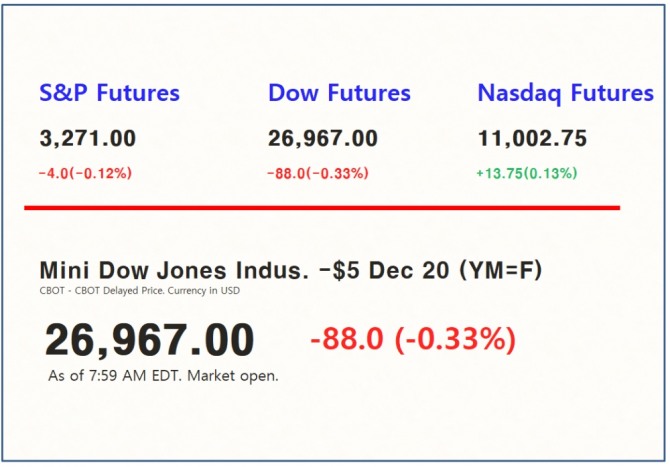Click the small Dow Futures price under the heading
This screenshot has width=670, height=467.
(323, 139)
